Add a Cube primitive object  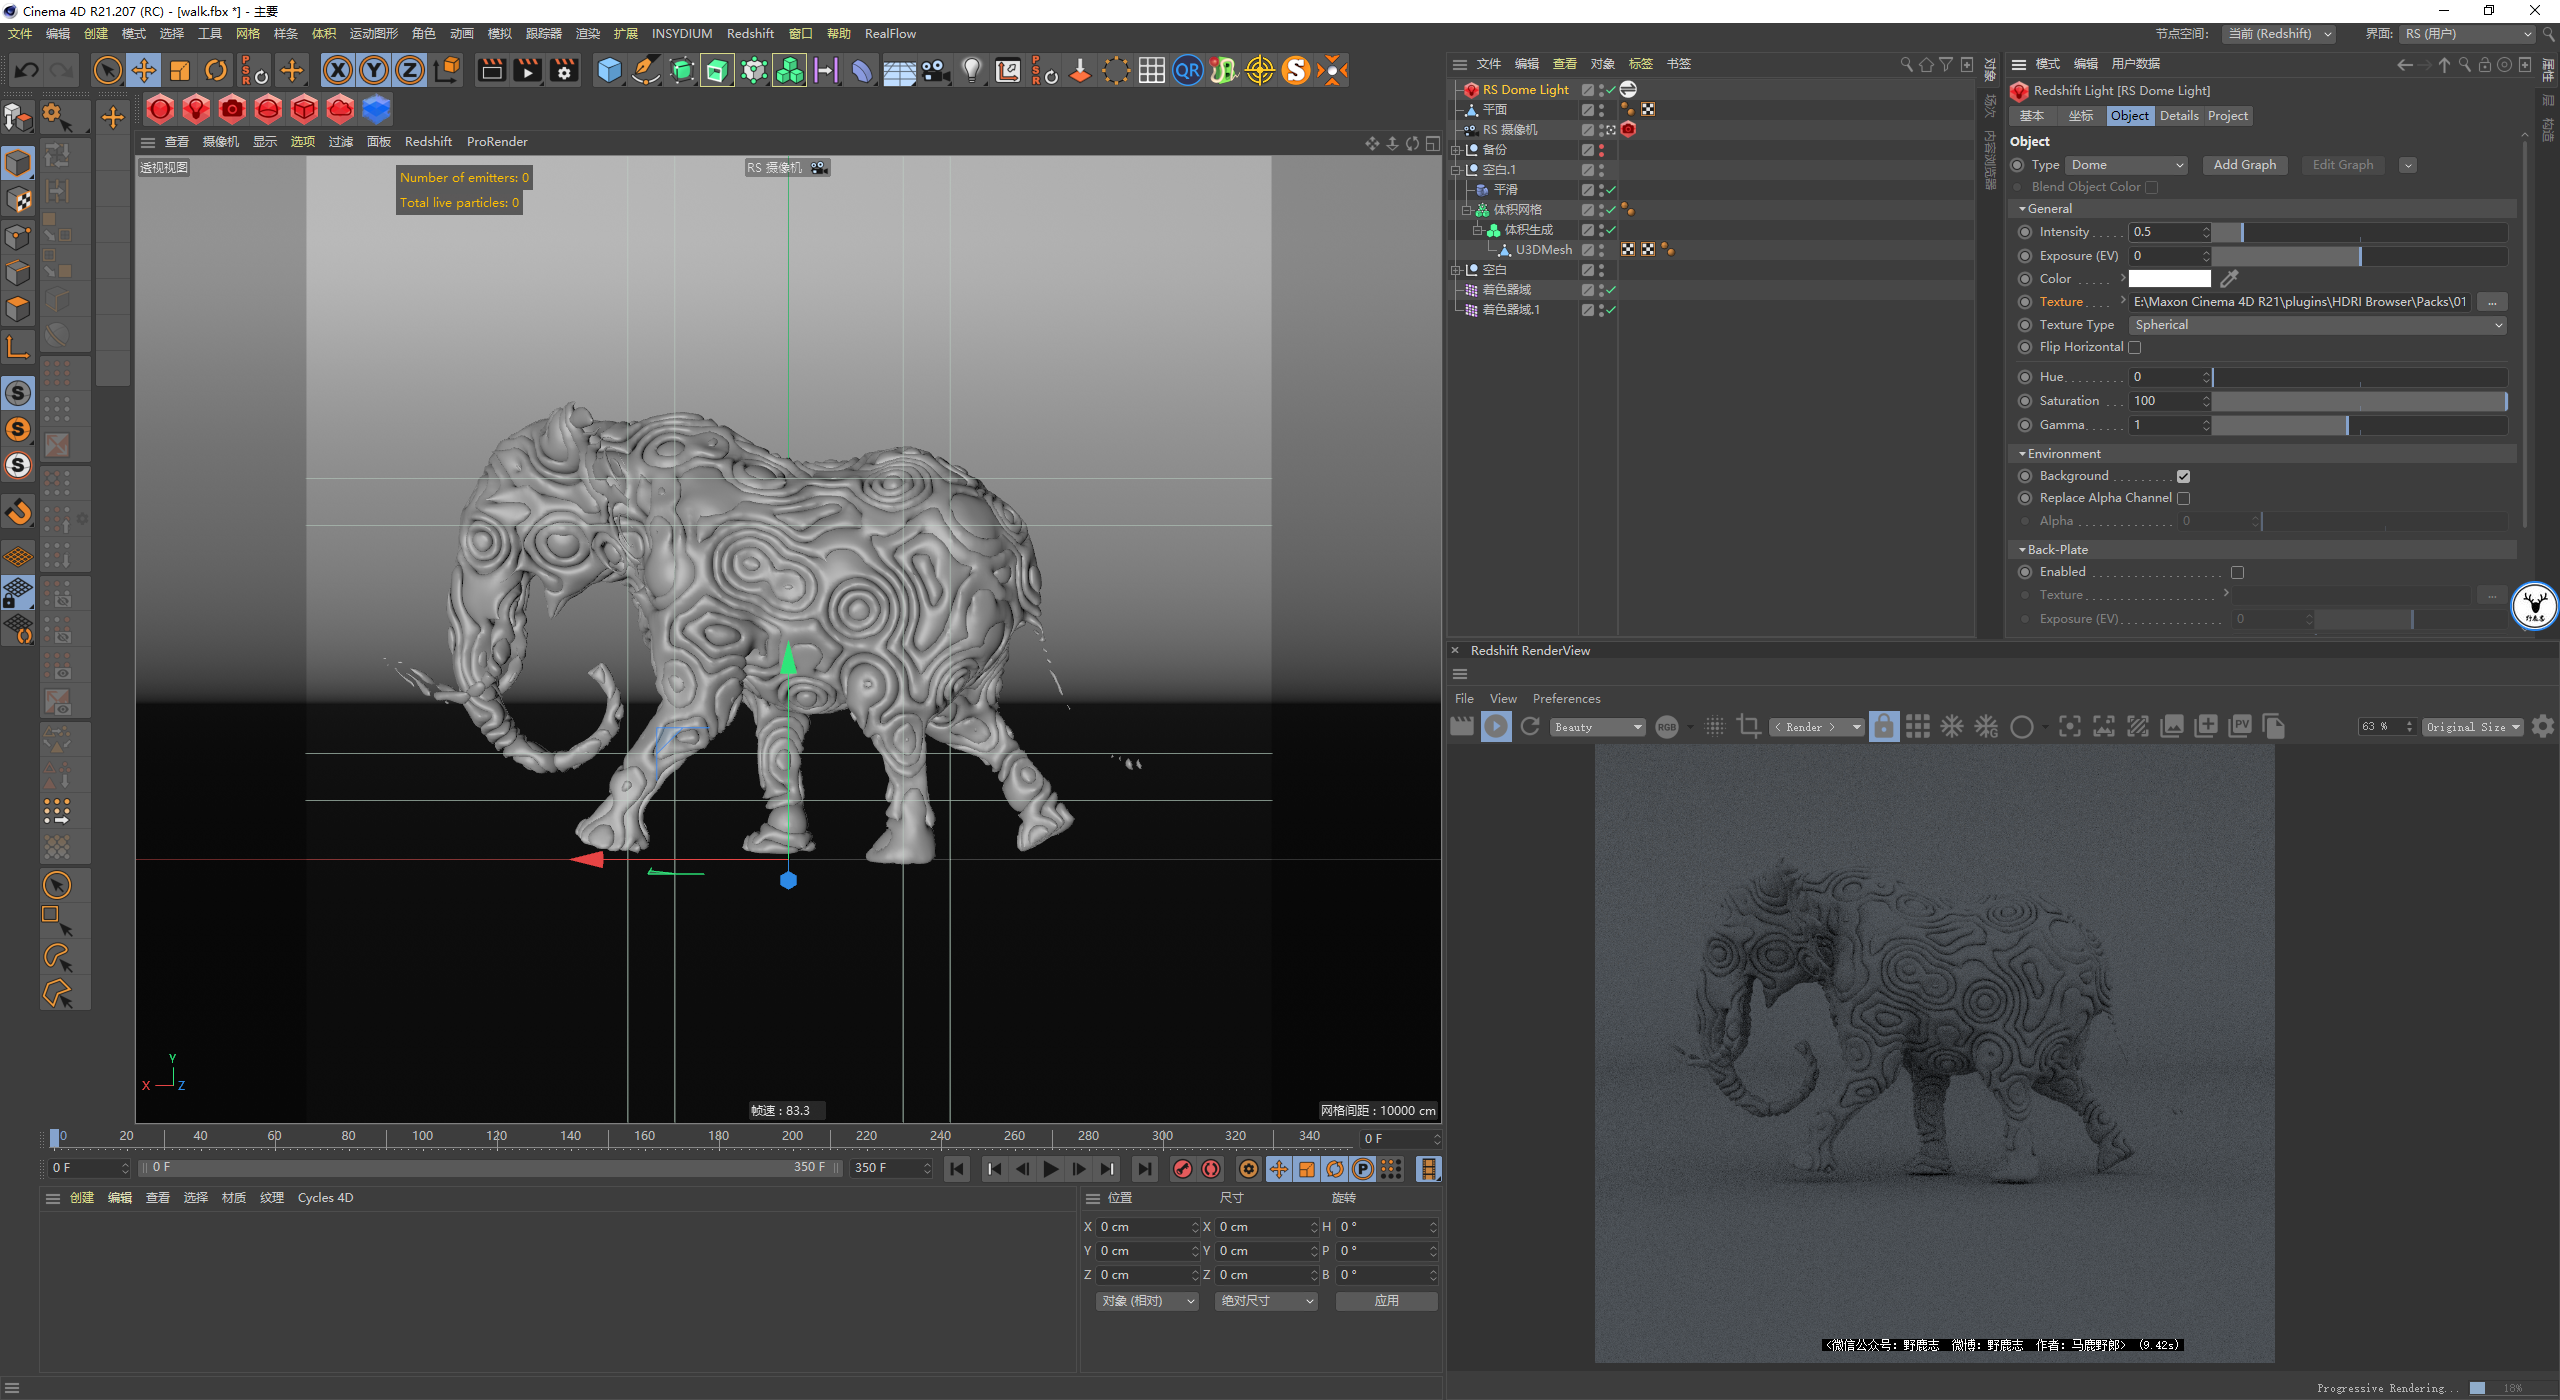[x=609, y=70]
